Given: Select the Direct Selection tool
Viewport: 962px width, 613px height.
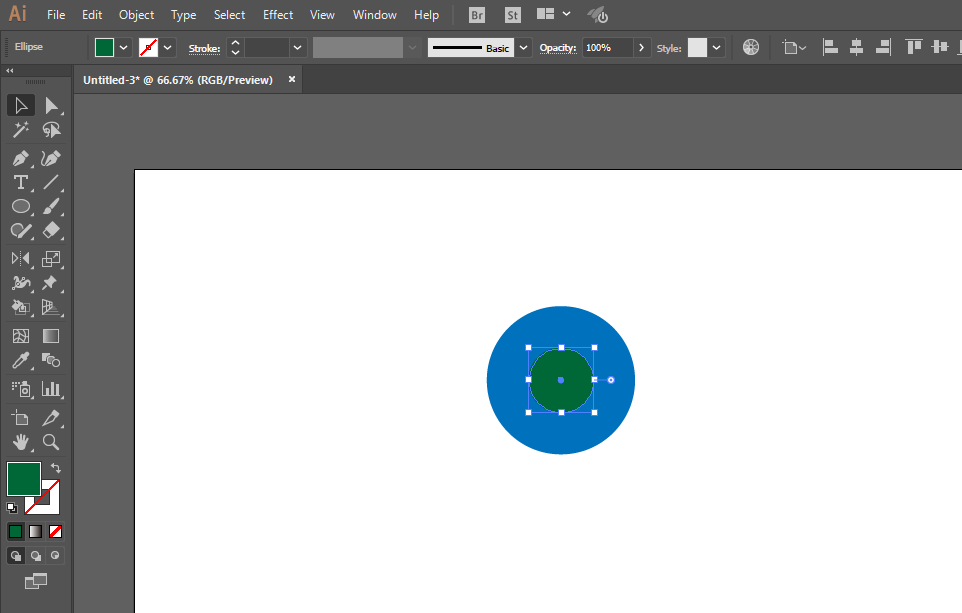Looking at the screenshot, I should (x=51, y=106).
